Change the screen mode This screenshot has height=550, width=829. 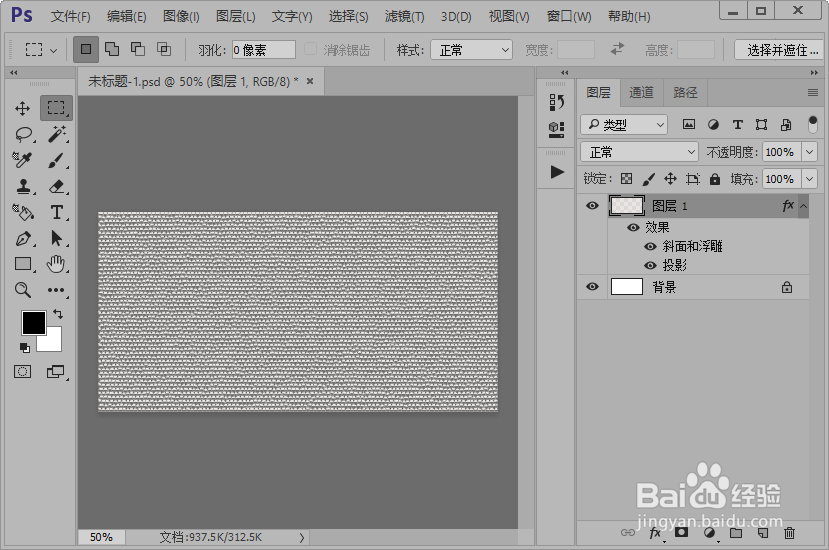(x=56, y=372)
